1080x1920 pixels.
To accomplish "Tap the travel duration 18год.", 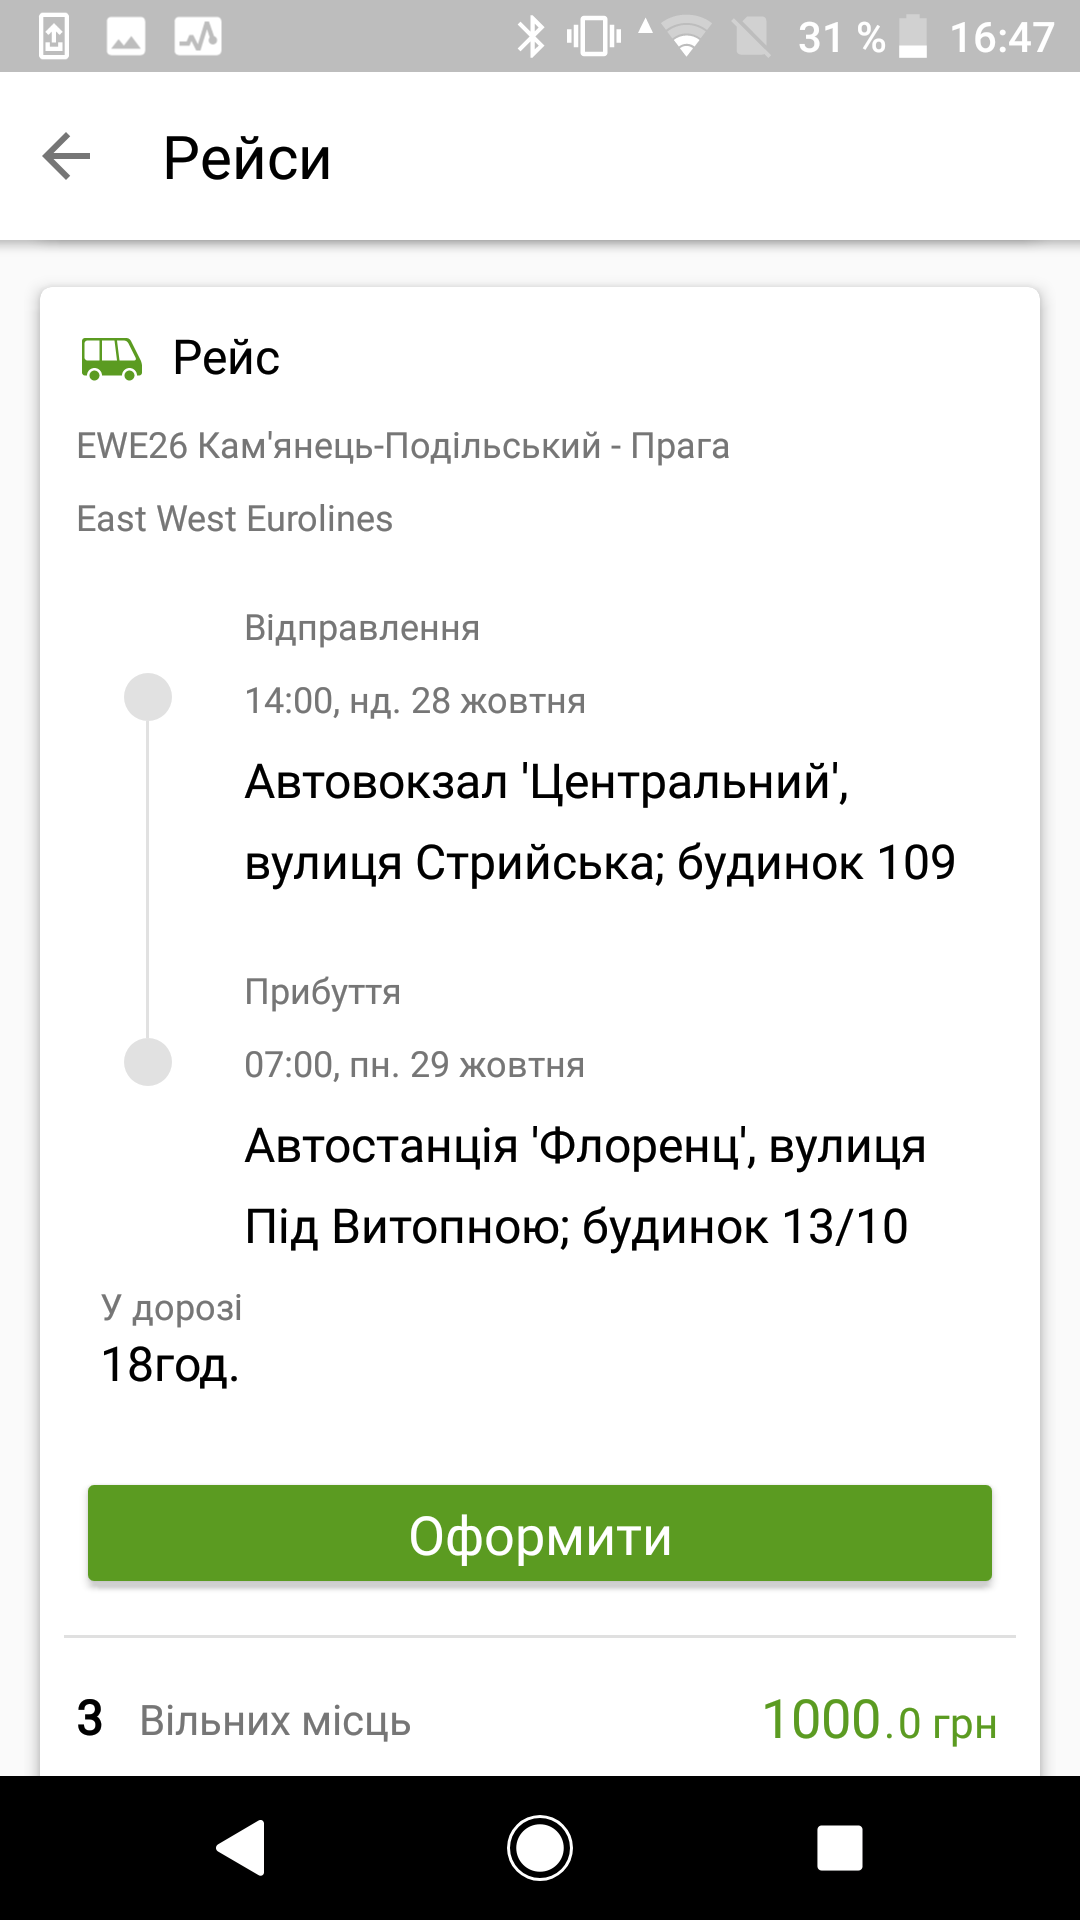I will pos(170,1365).
